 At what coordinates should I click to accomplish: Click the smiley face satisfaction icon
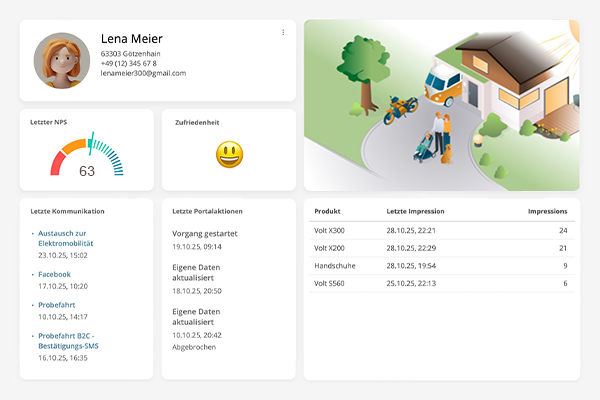click(229, 154)
